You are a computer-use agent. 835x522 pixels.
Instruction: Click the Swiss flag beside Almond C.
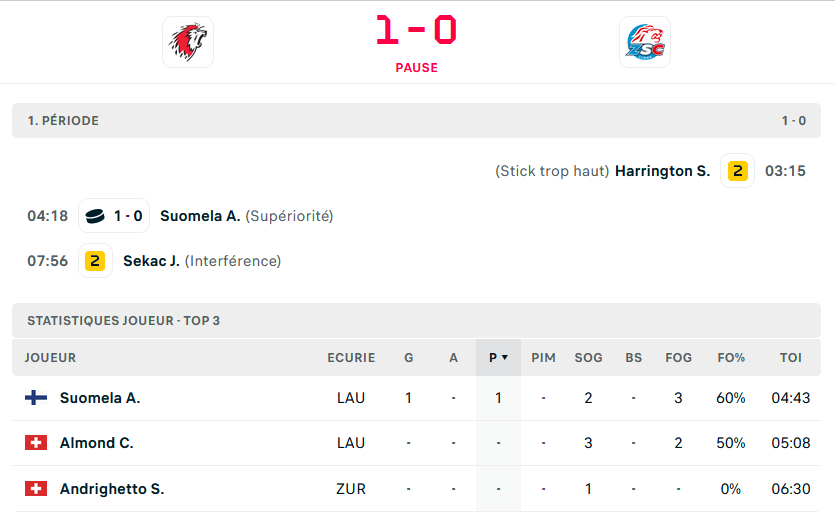point(36,443)
